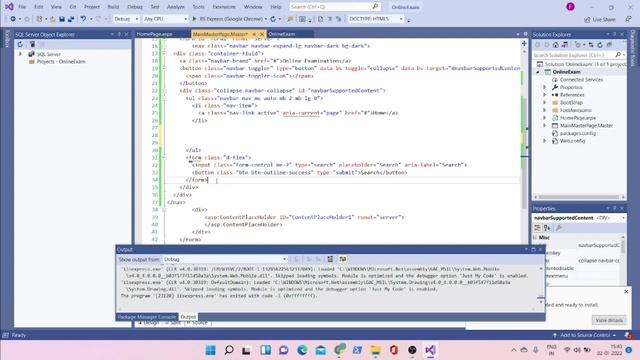Open the Extensions menu

point(224,7)
